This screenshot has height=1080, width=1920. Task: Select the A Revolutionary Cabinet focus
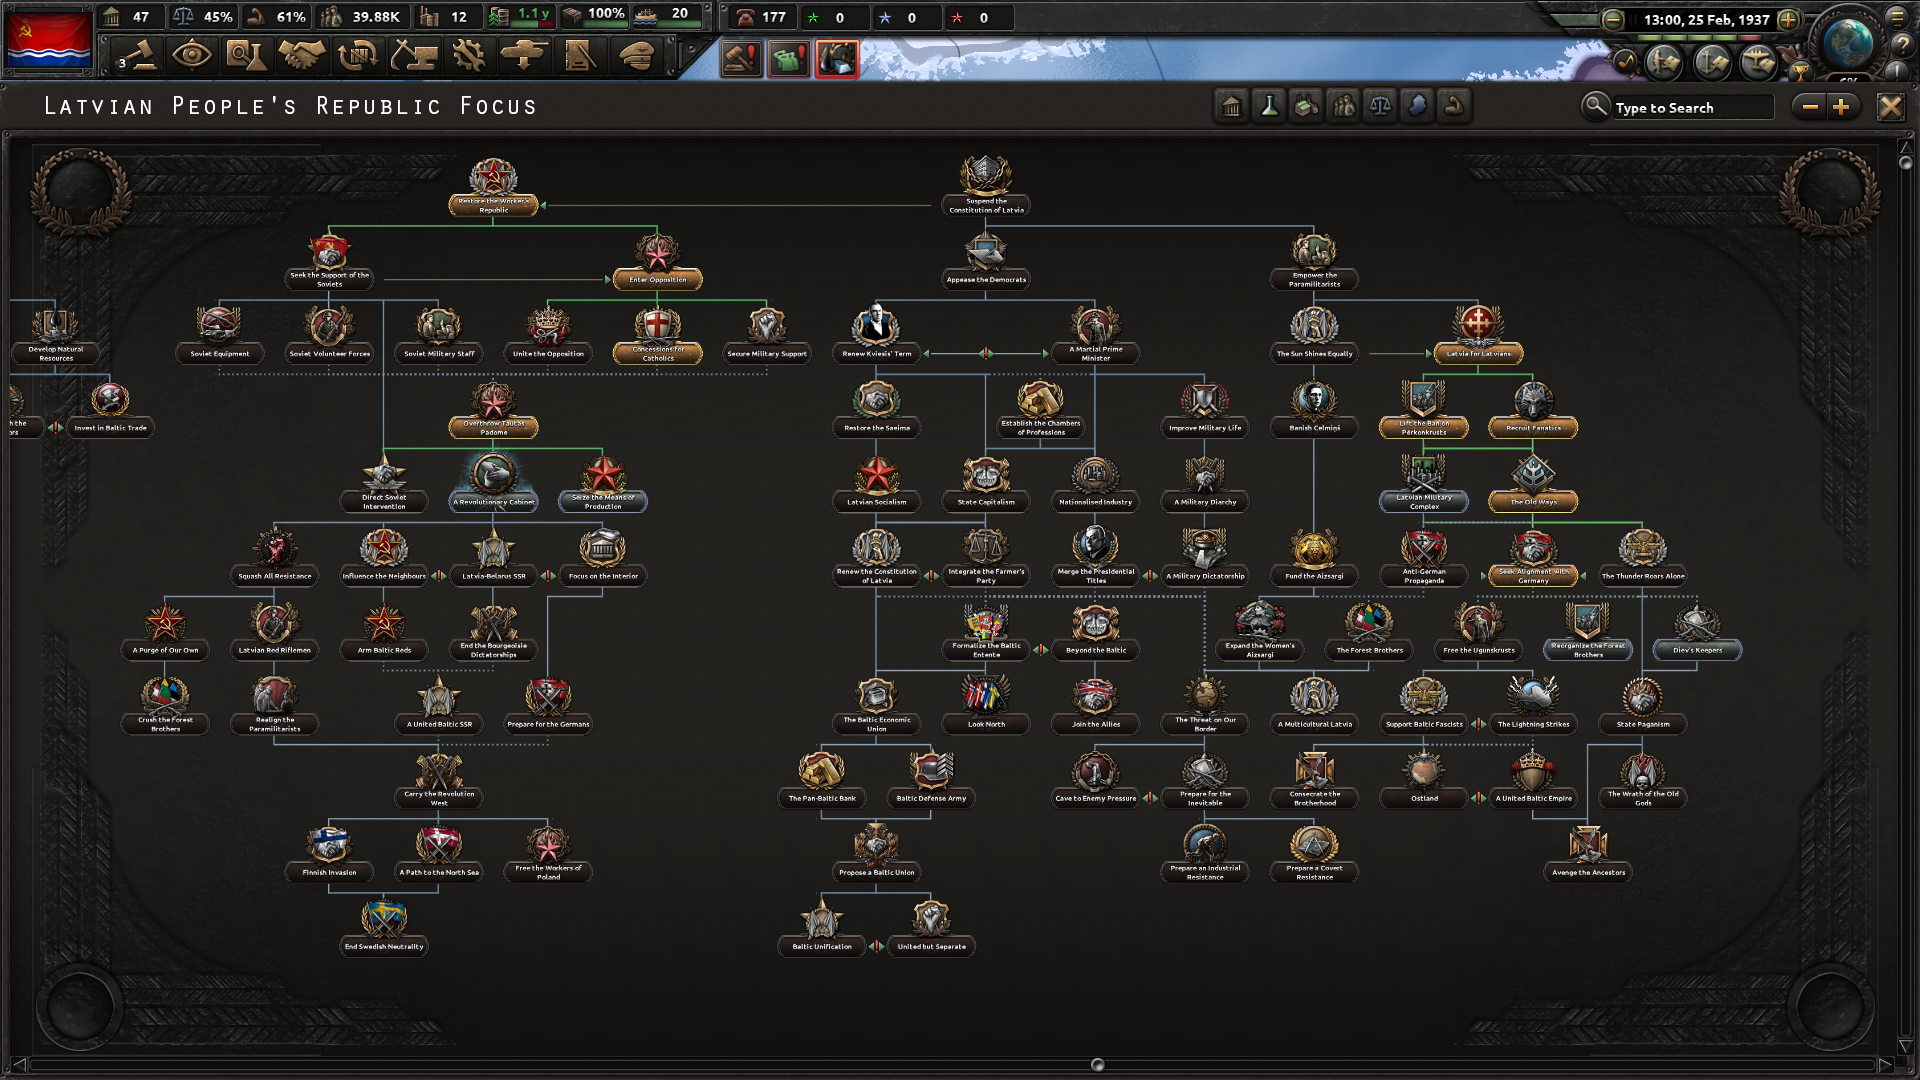pyautogui.click(x=493, y=483)
